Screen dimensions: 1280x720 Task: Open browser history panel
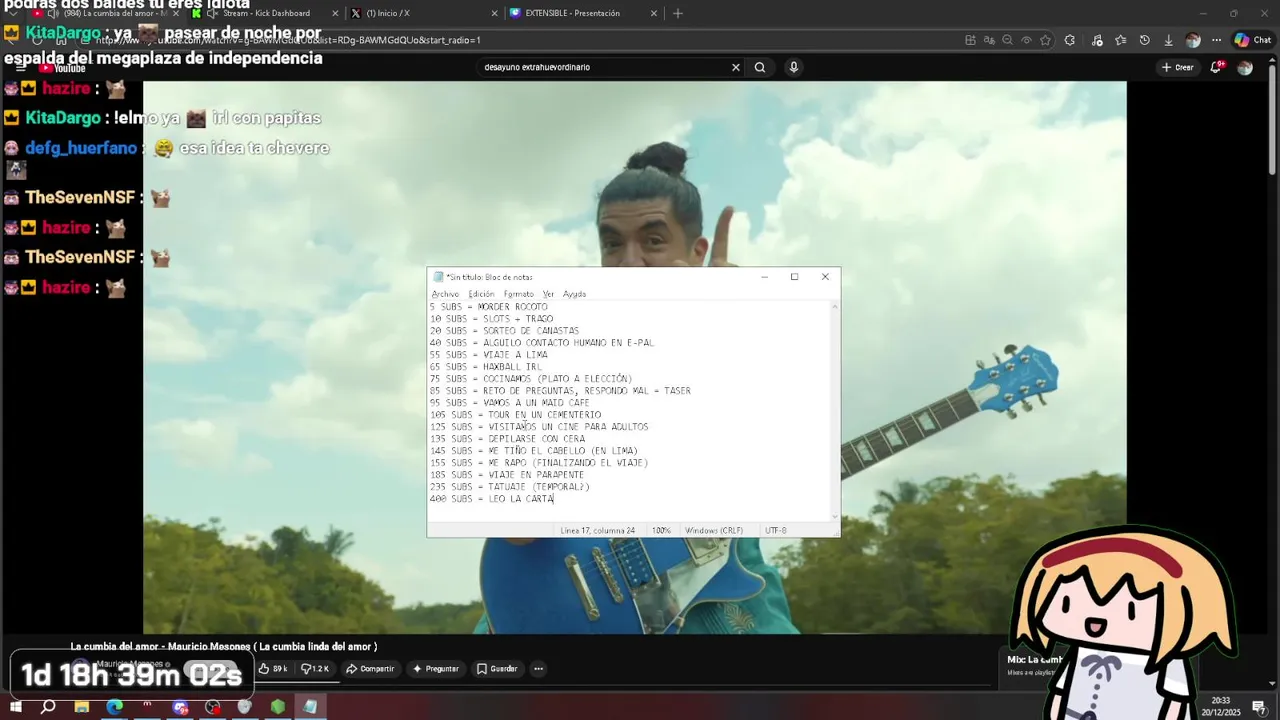1144,40
